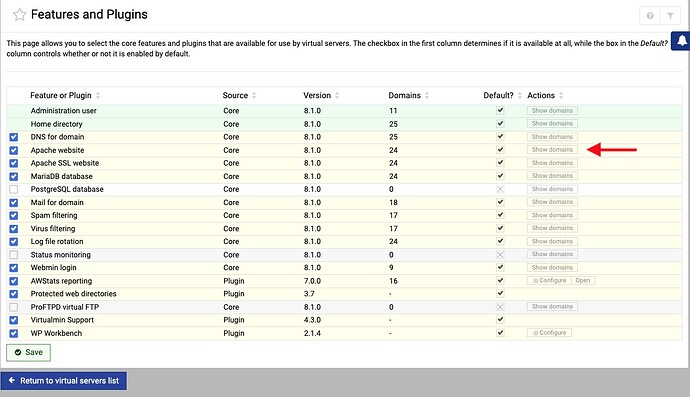This screenshot has width=690, height=397.
Task: Sort by Domains column
Action: coord(408,95)
